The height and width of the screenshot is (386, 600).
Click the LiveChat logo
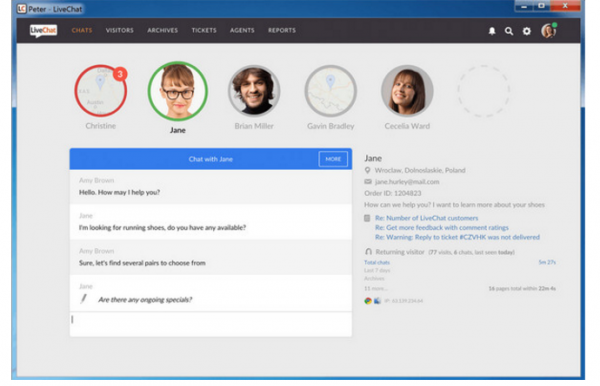coord(43,31)
